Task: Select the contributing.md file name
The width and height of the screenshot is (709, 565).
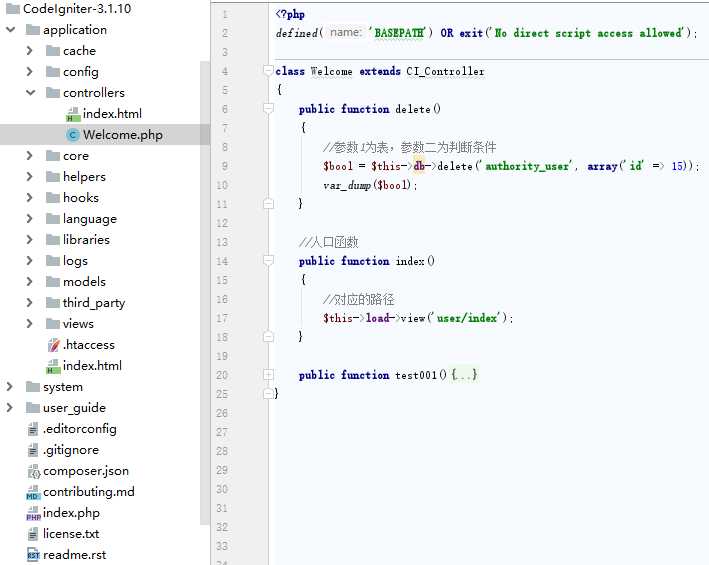Action: [89, 492]
